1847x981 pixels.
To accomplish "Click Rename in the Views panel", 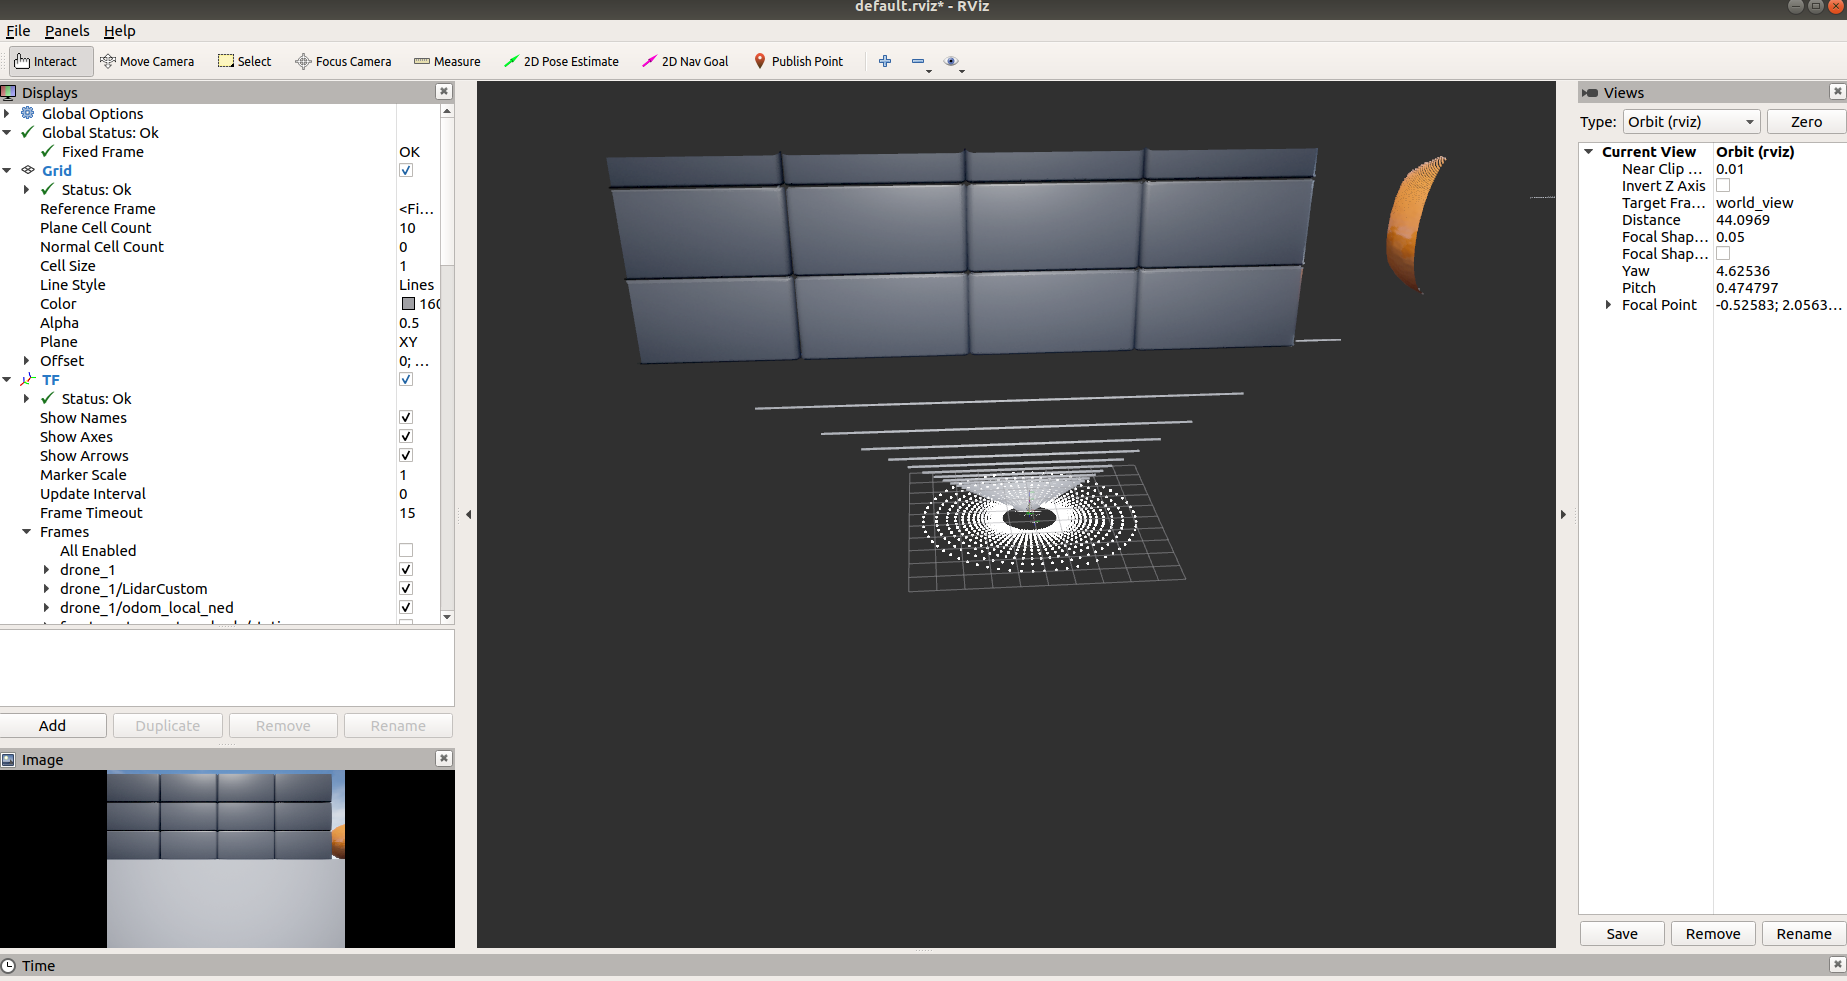I will pos(1804,933).
